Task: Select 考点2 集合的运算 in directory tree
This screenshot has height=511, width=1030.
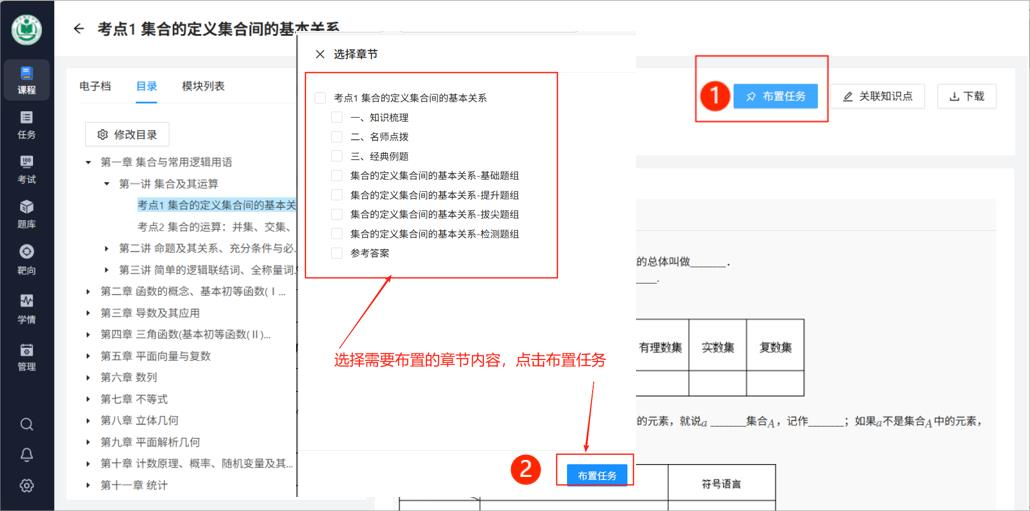Action: pos(217,227)
